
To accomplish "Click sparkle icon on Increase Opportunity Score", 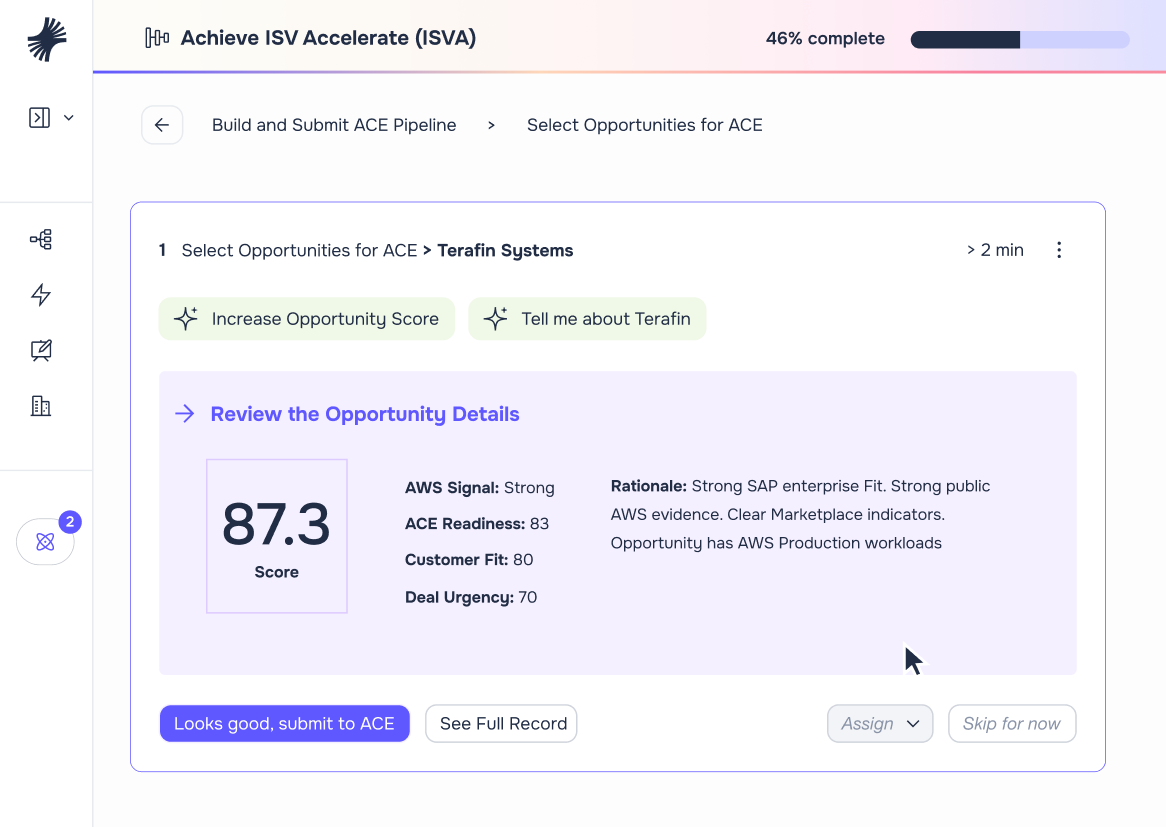I will tap(186, 318).
